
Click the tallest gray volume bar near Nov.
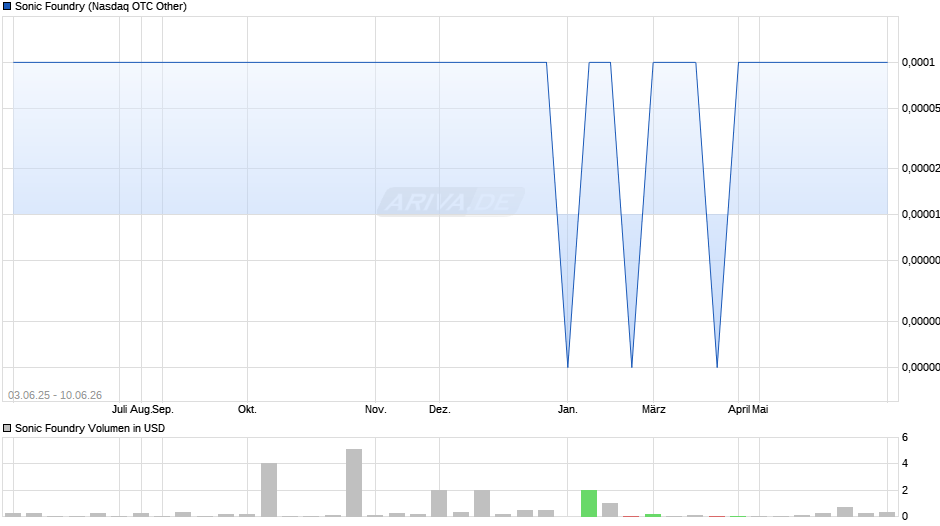[354, 483]
